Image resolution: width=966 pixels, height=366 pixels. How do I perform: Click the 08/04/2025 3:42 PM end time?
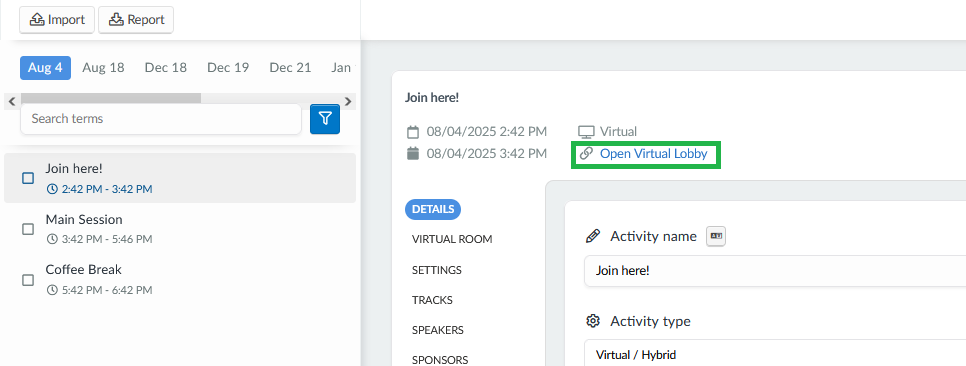[487, 153]
